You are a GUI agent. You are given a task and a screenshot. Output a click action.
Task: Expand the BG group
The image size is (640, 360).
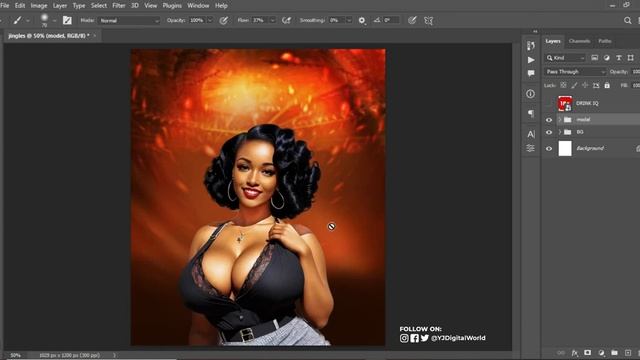(x=560, y=132)
